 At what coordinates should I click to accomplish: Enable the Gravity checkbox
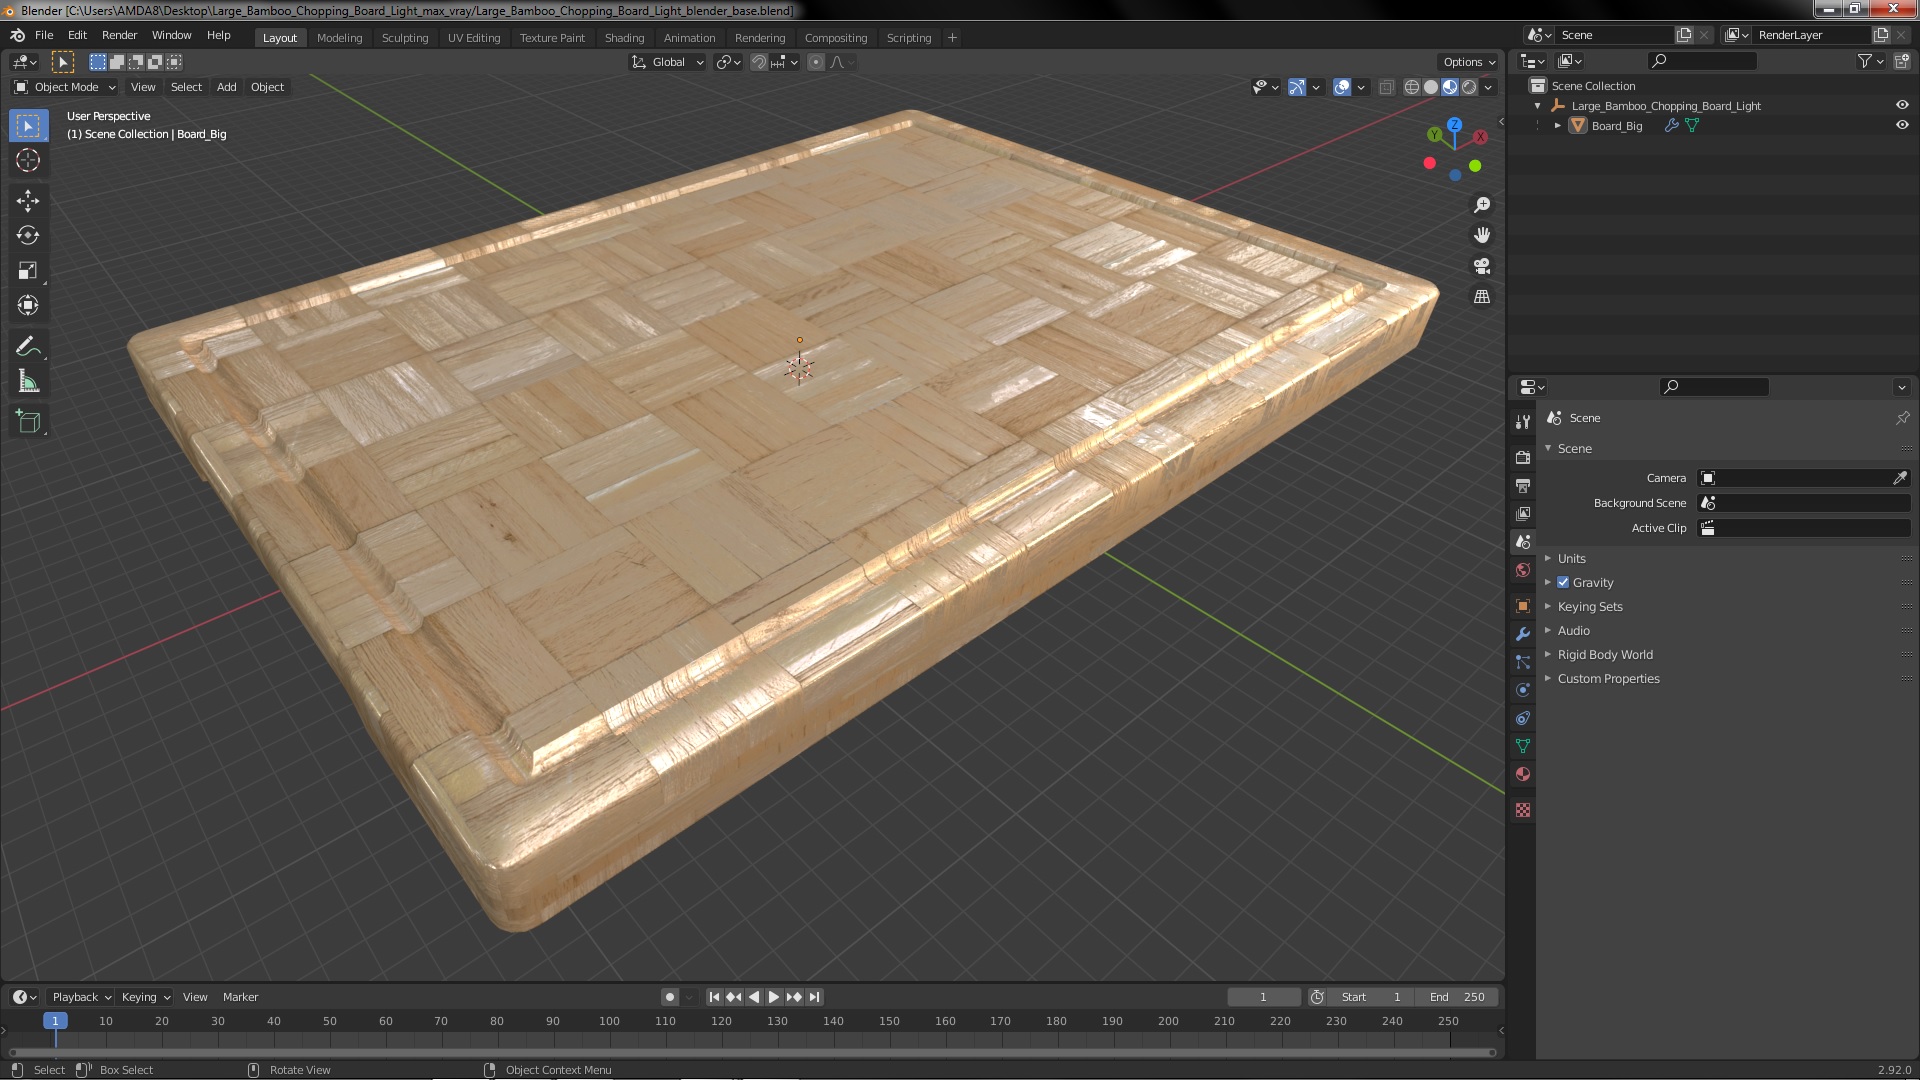coord(1563,582)
